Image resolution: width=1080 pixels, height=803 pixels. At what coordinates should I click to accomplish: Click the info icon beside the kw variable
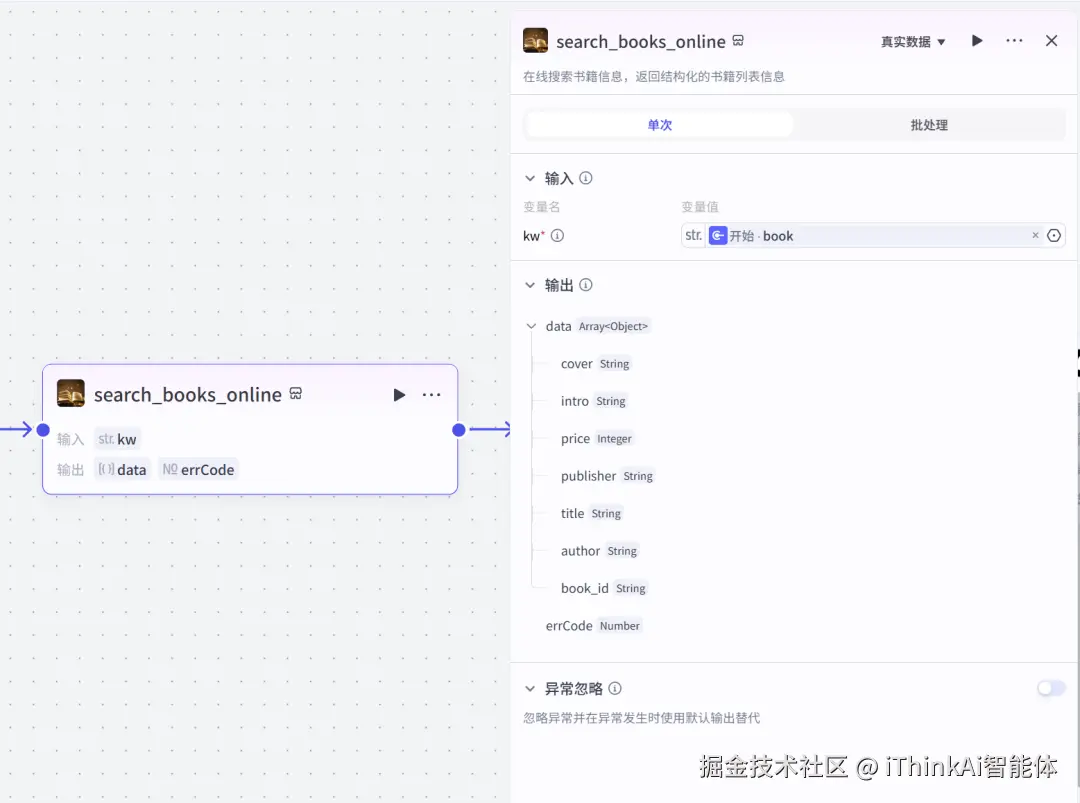point(557,236)
